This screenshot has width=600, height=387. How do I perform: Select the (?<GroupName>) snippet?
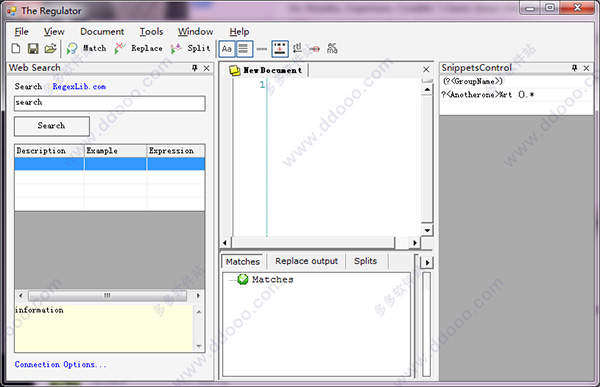[x=517, y=82]
